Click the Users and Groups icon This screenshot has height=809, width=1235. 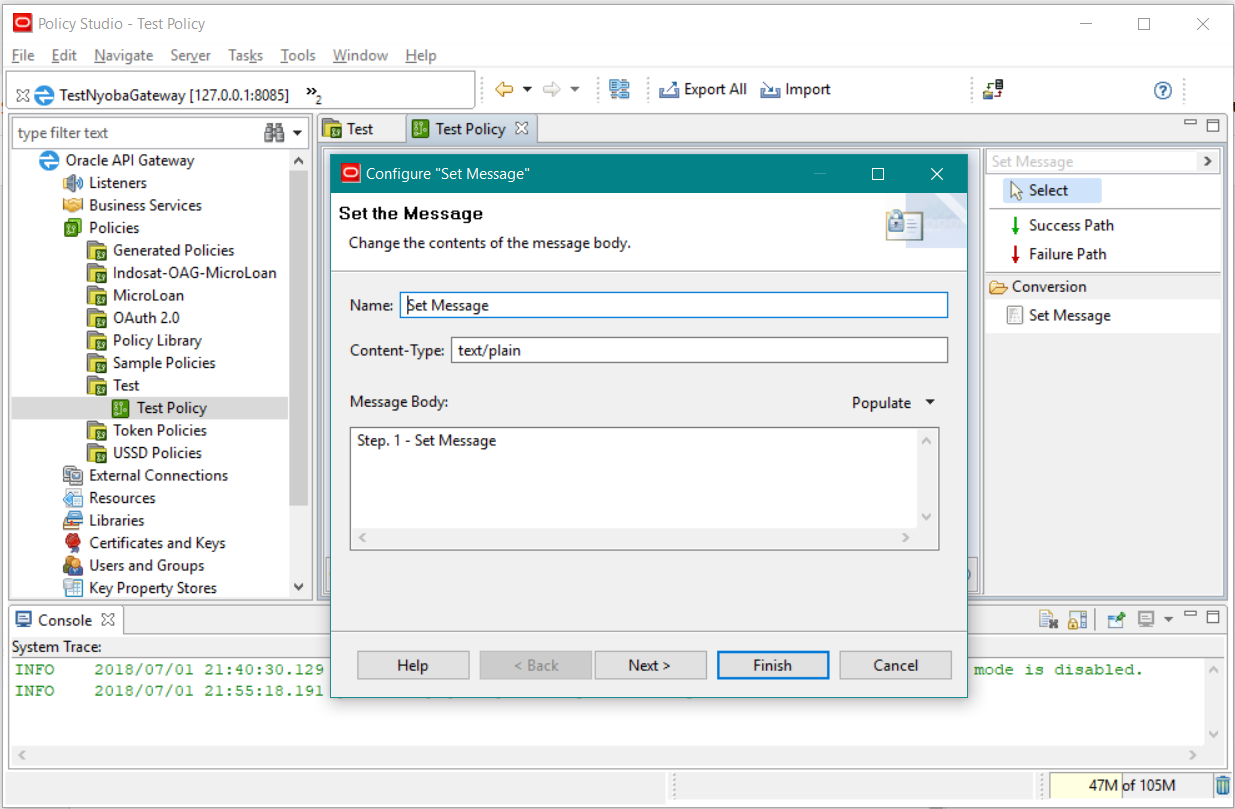(73, 565)
